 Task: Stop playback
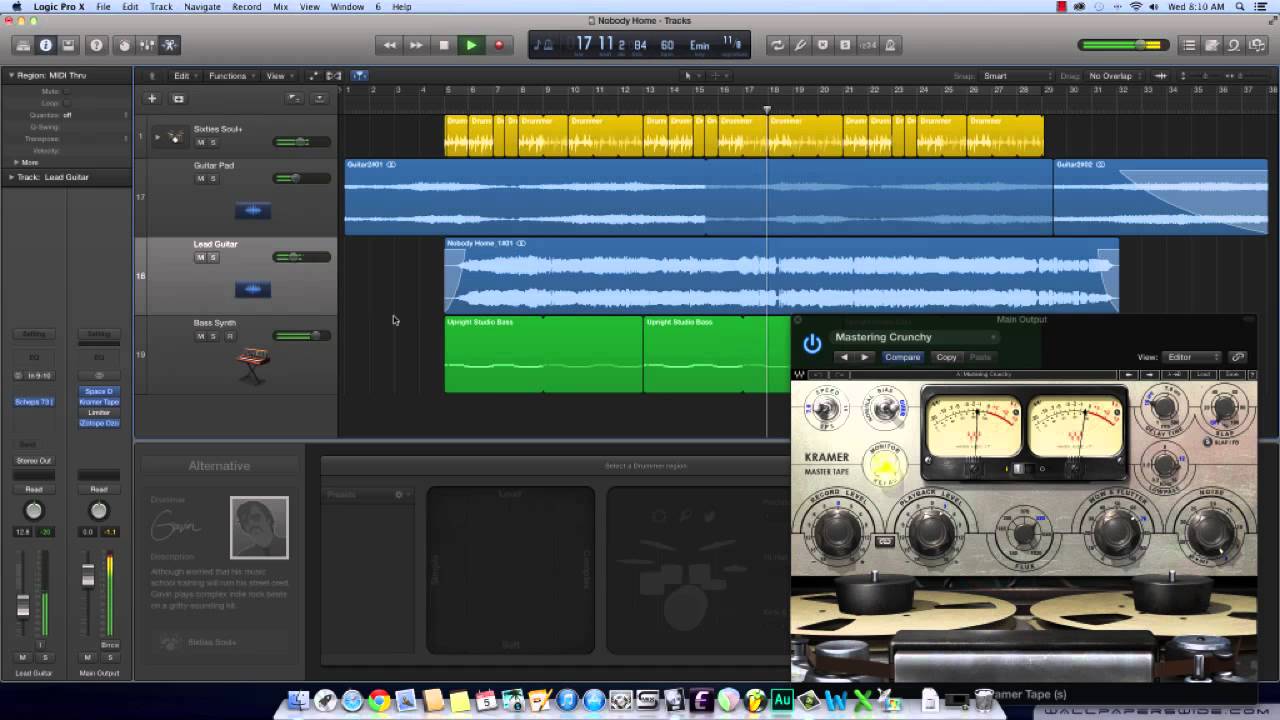pos(444,45)
